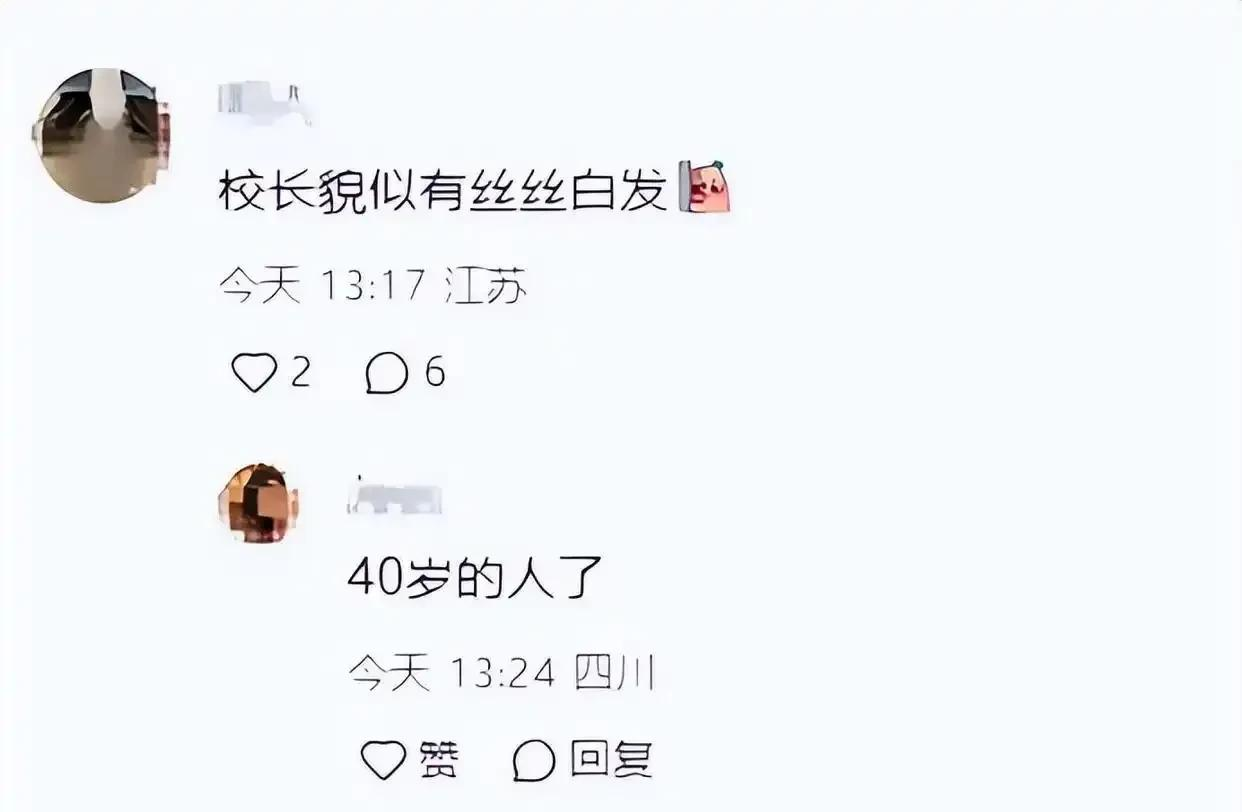Click the 赞 label on the reply
Image resolution: width=1242 pixels, height=812 pixels.
439,760
